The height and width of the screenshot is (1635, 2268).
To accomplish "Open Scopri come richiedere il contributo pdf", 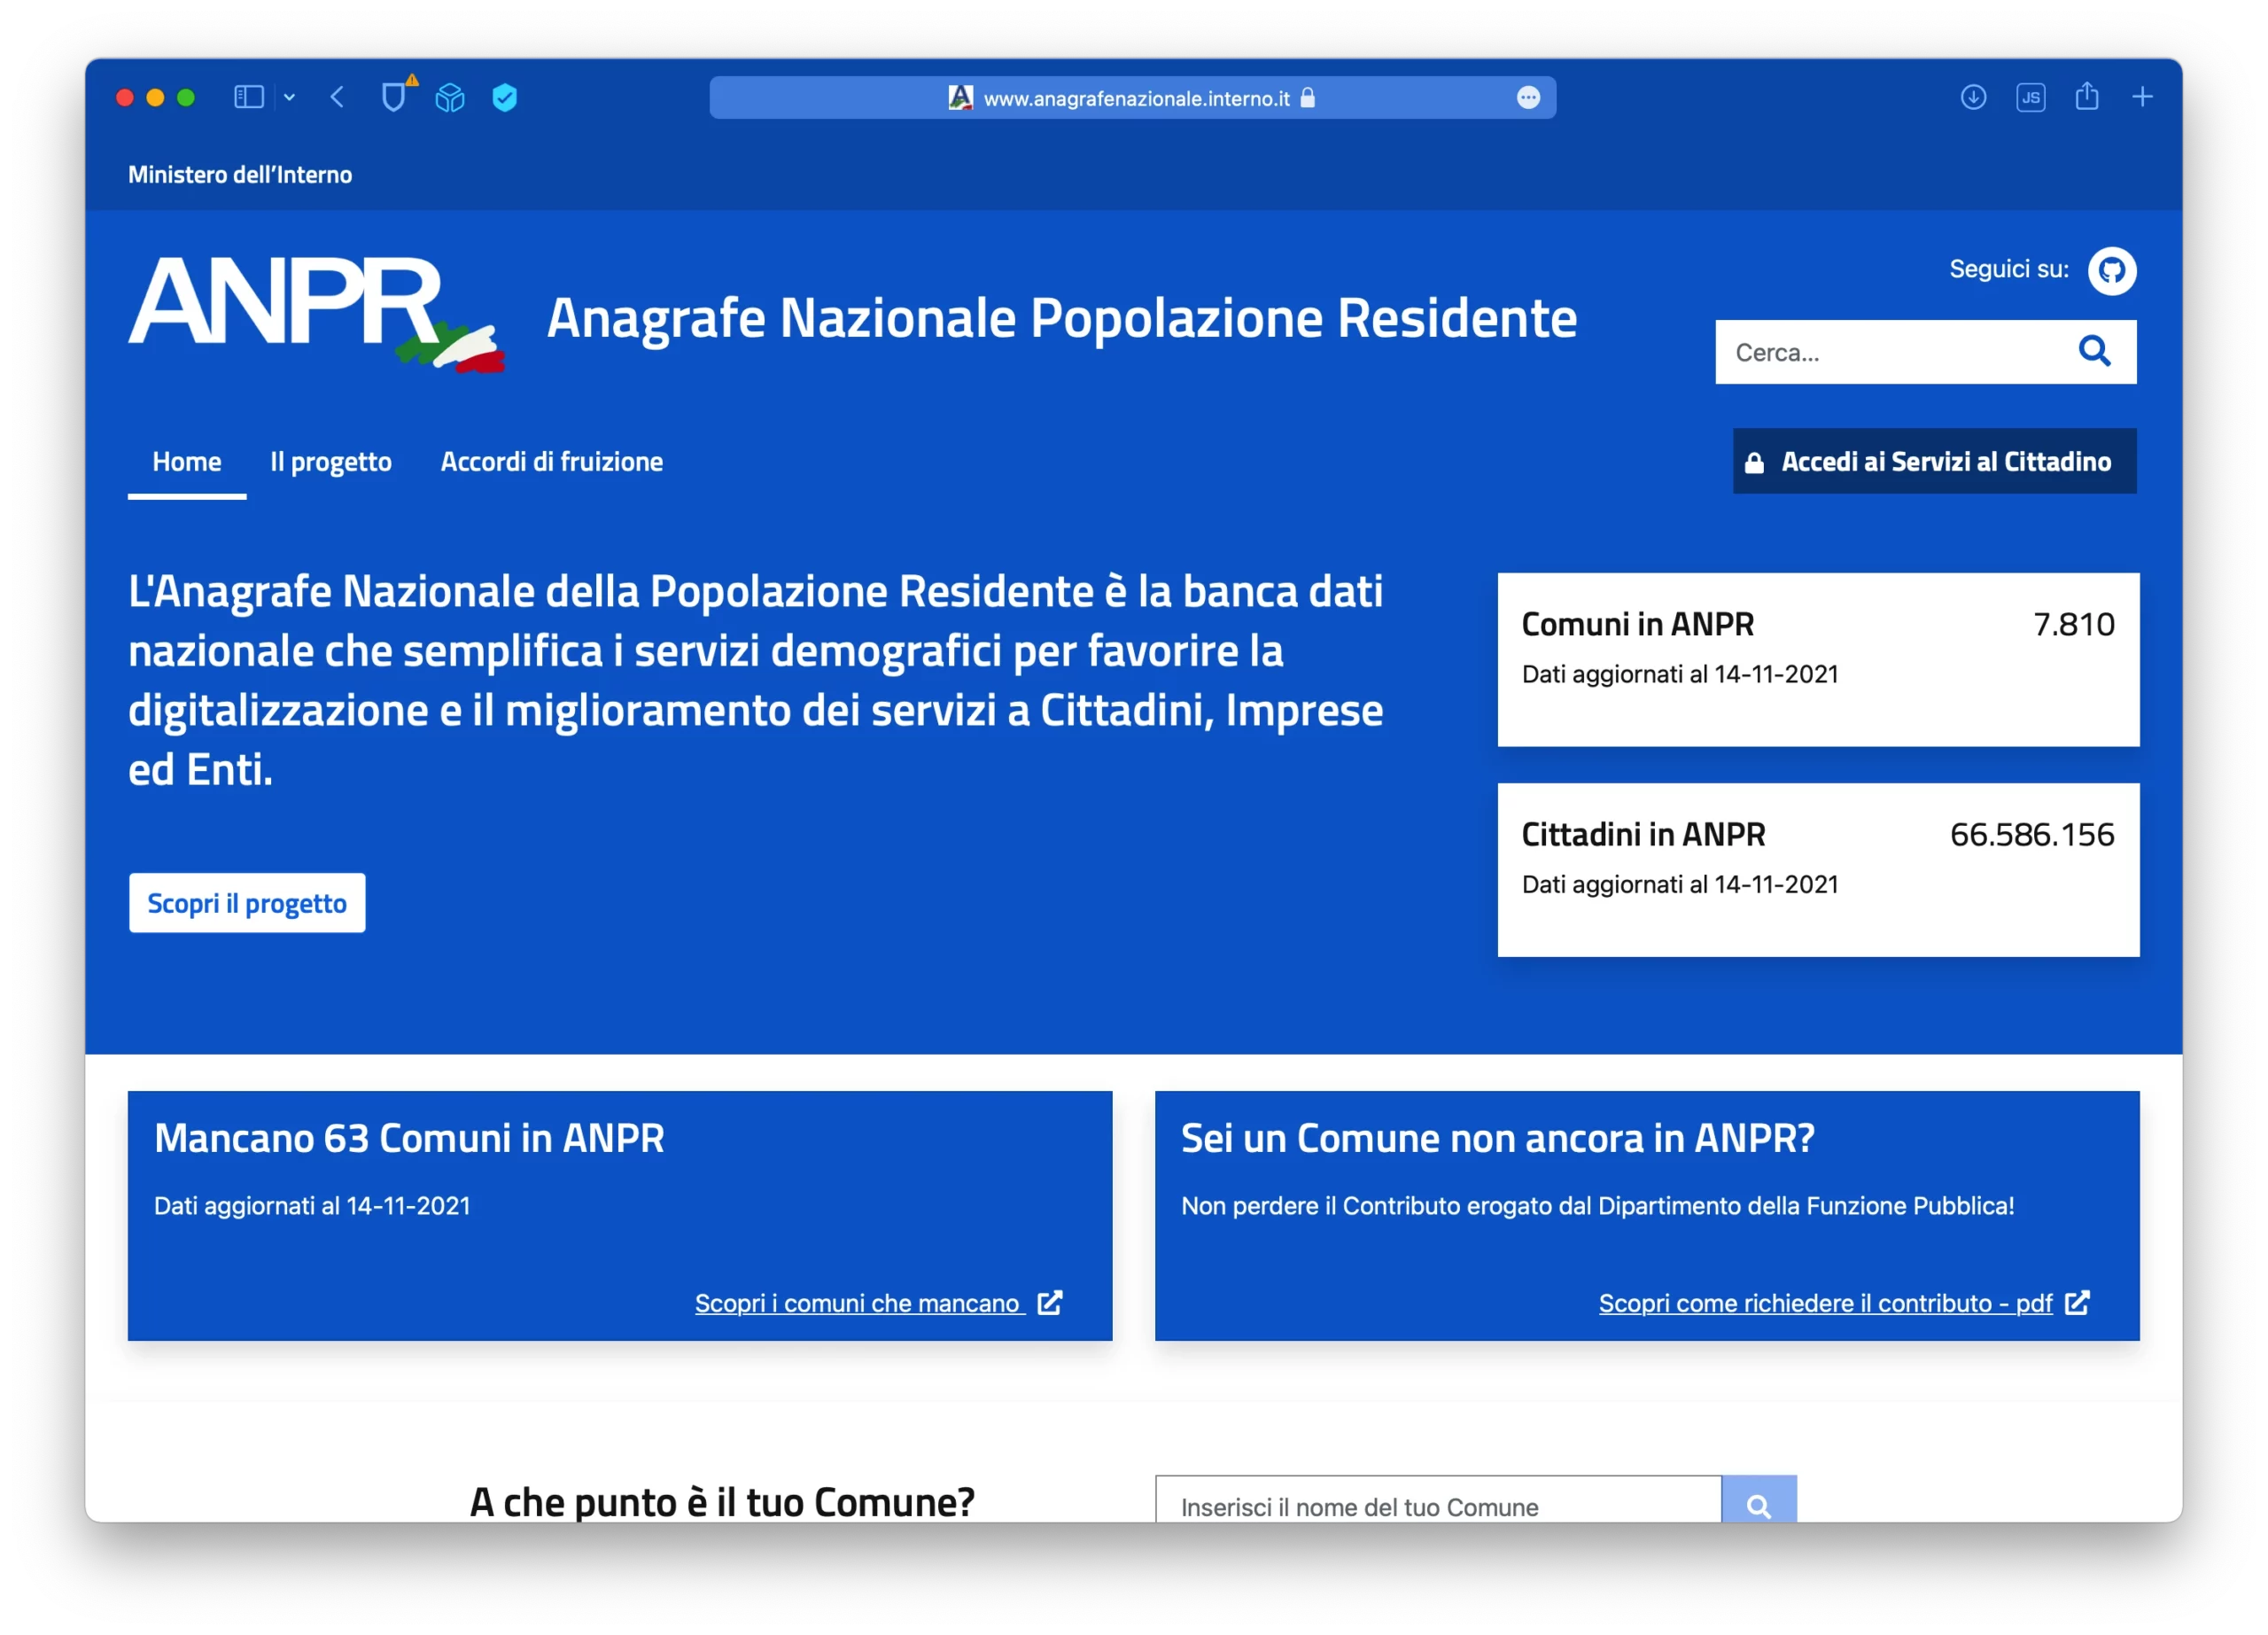I will (x=1825, y=1303).
